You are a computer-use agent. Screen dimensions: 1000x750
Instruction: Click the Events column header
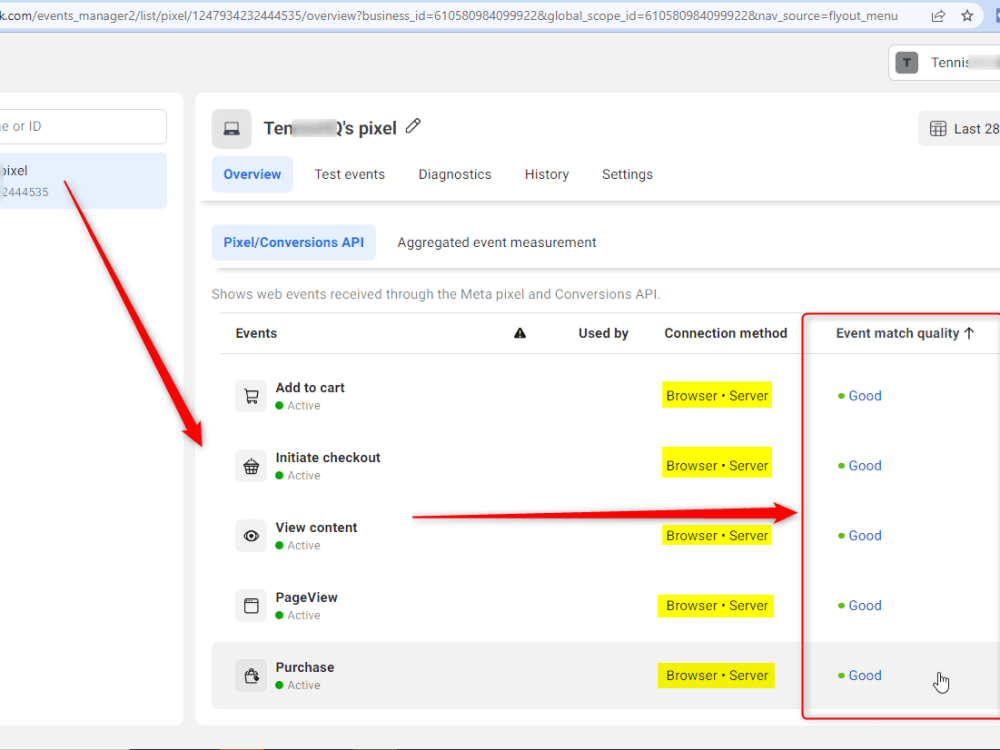pyautogui.click(x=256, y=333)
